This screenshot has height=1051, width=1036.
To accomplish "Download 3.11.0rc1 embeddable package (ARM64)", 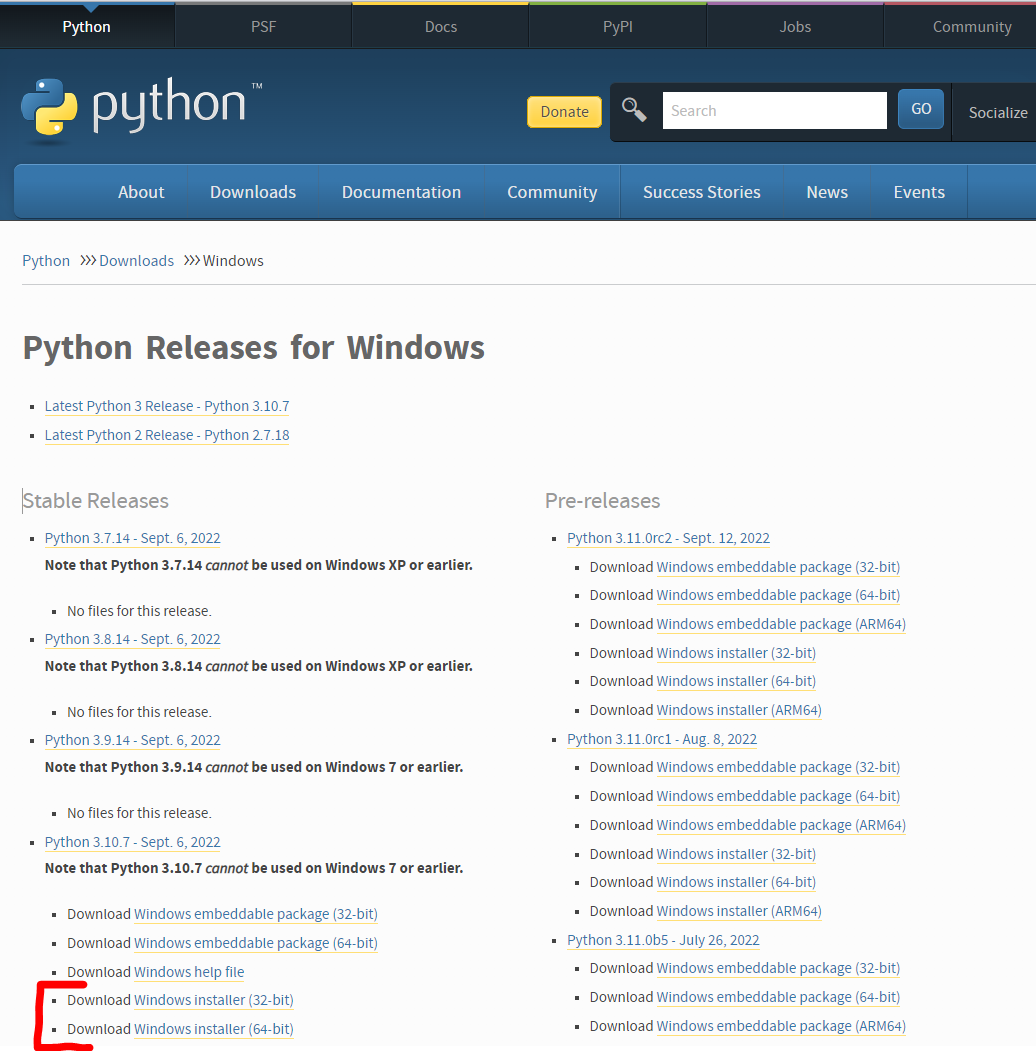I will [781, 825].
